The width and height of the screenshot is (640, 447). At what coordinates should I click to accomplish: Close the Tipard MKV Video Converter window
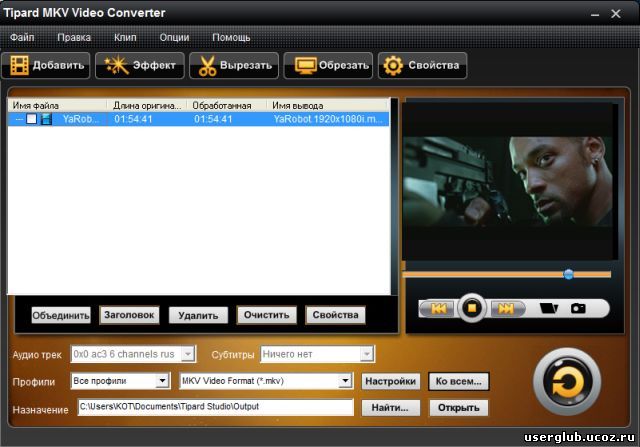coord(616,14)
